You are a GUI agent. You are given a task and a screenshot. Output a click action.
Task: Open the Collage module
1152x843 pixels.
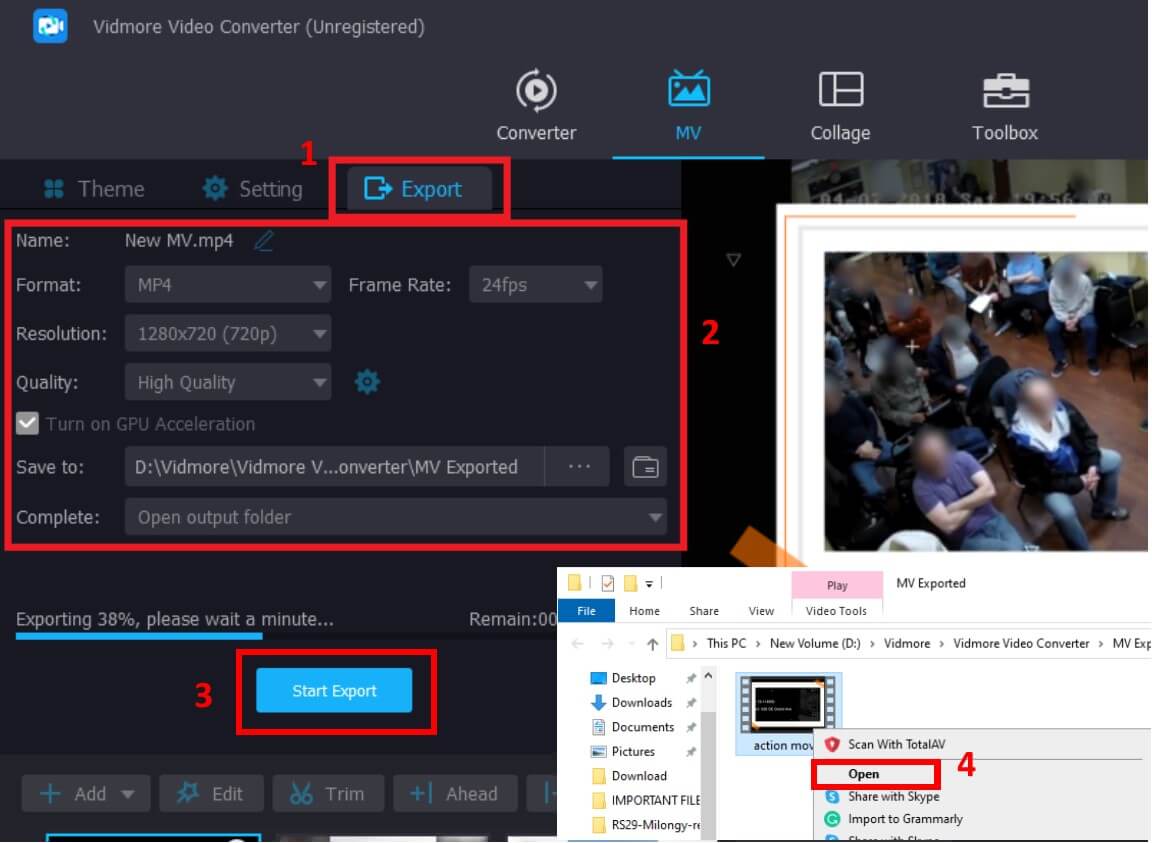(840, 106)
